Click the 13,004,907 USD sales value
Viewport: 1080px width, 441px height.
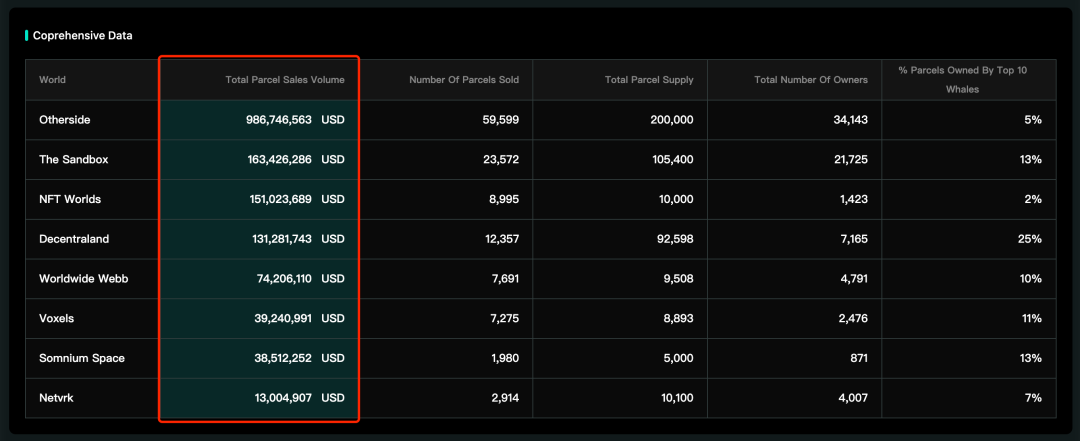pos(300,398)
